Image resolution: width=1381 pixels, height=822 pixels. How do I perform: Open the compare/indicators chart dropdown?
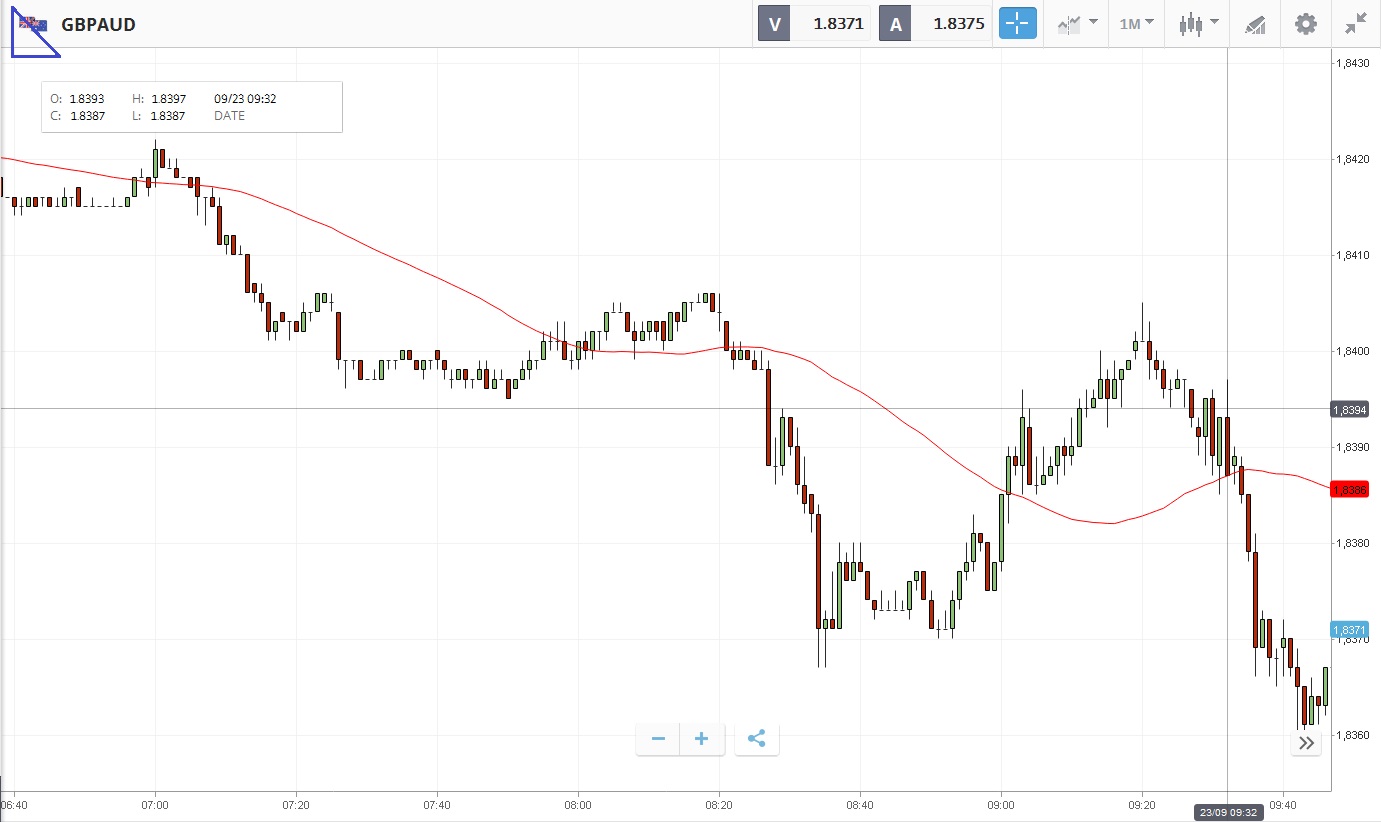(x=1077, y=24)
